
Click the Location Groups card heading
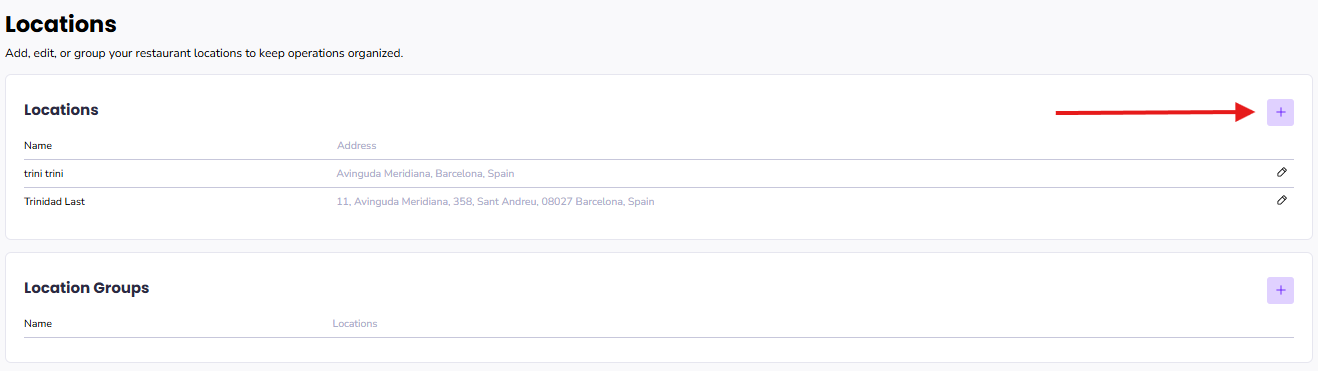tap(86, 288)
